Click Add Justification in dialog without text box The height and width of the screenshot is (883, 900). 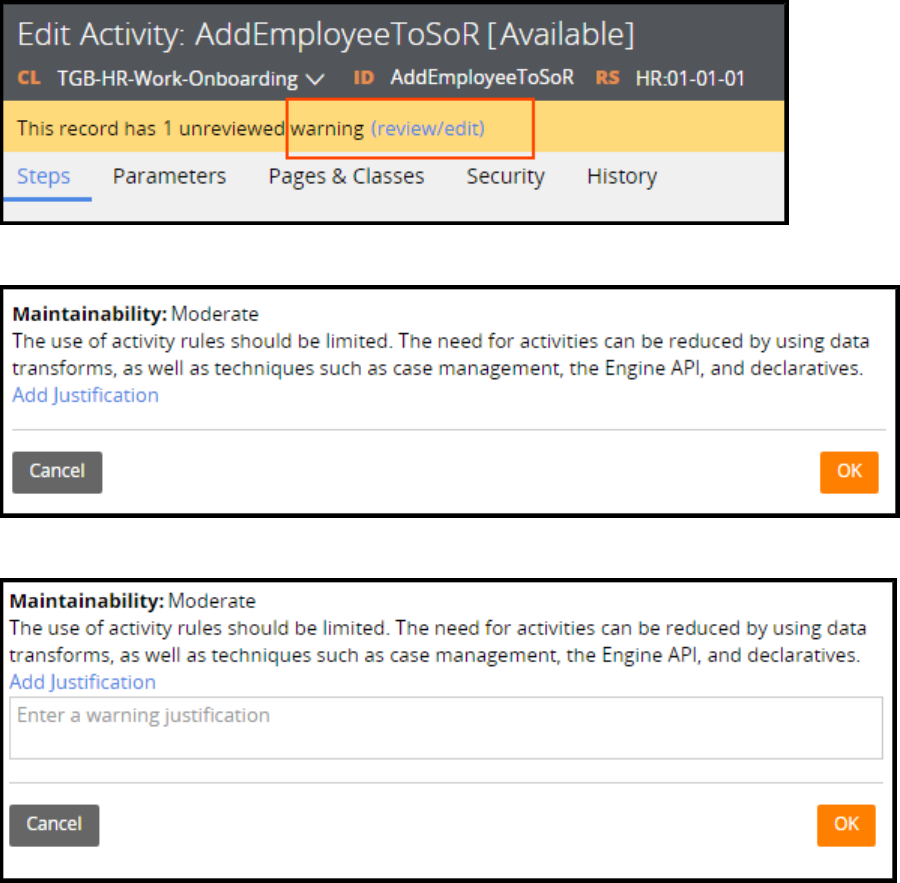coord(85,395)
